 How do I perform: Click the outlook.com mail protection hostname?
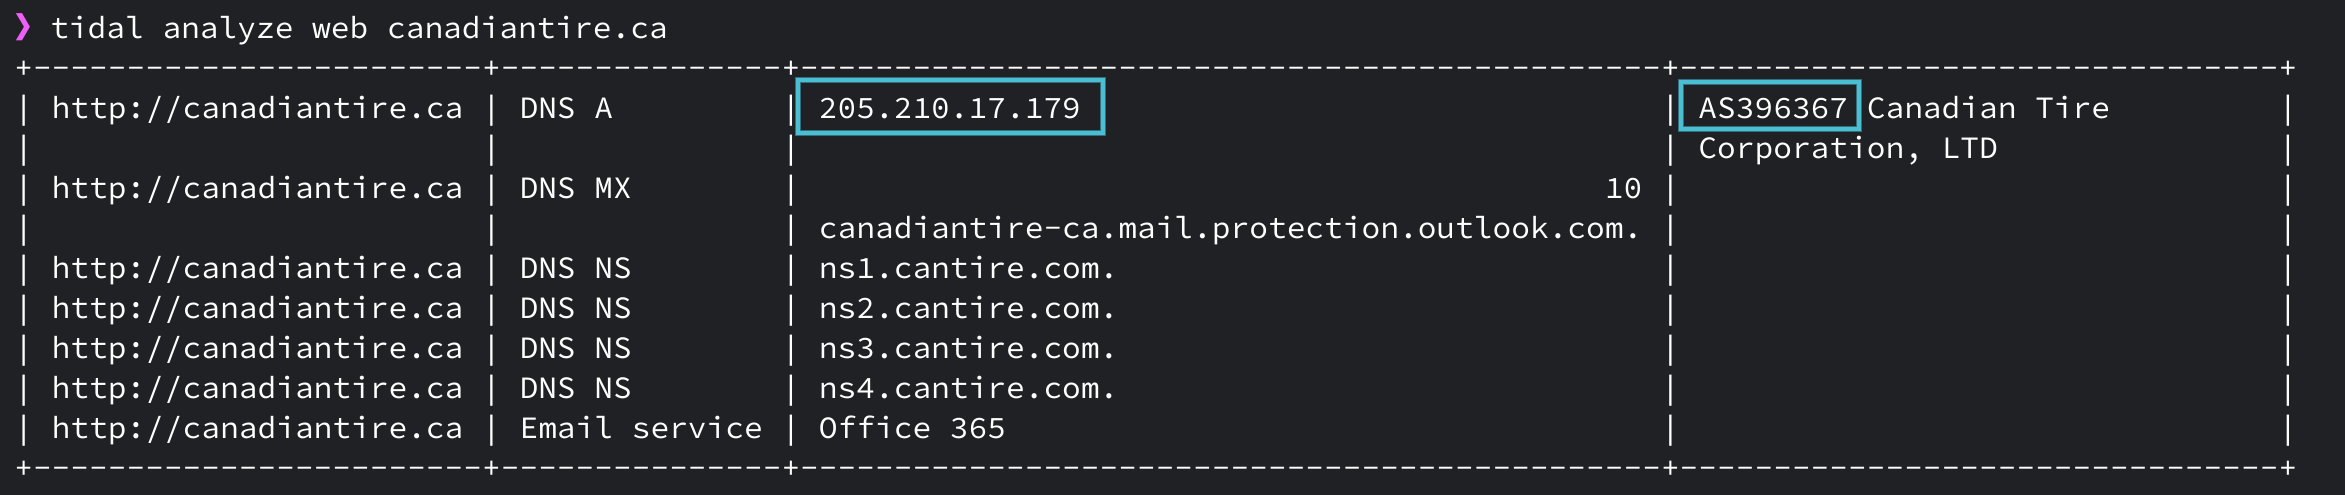pos(1228,228)
